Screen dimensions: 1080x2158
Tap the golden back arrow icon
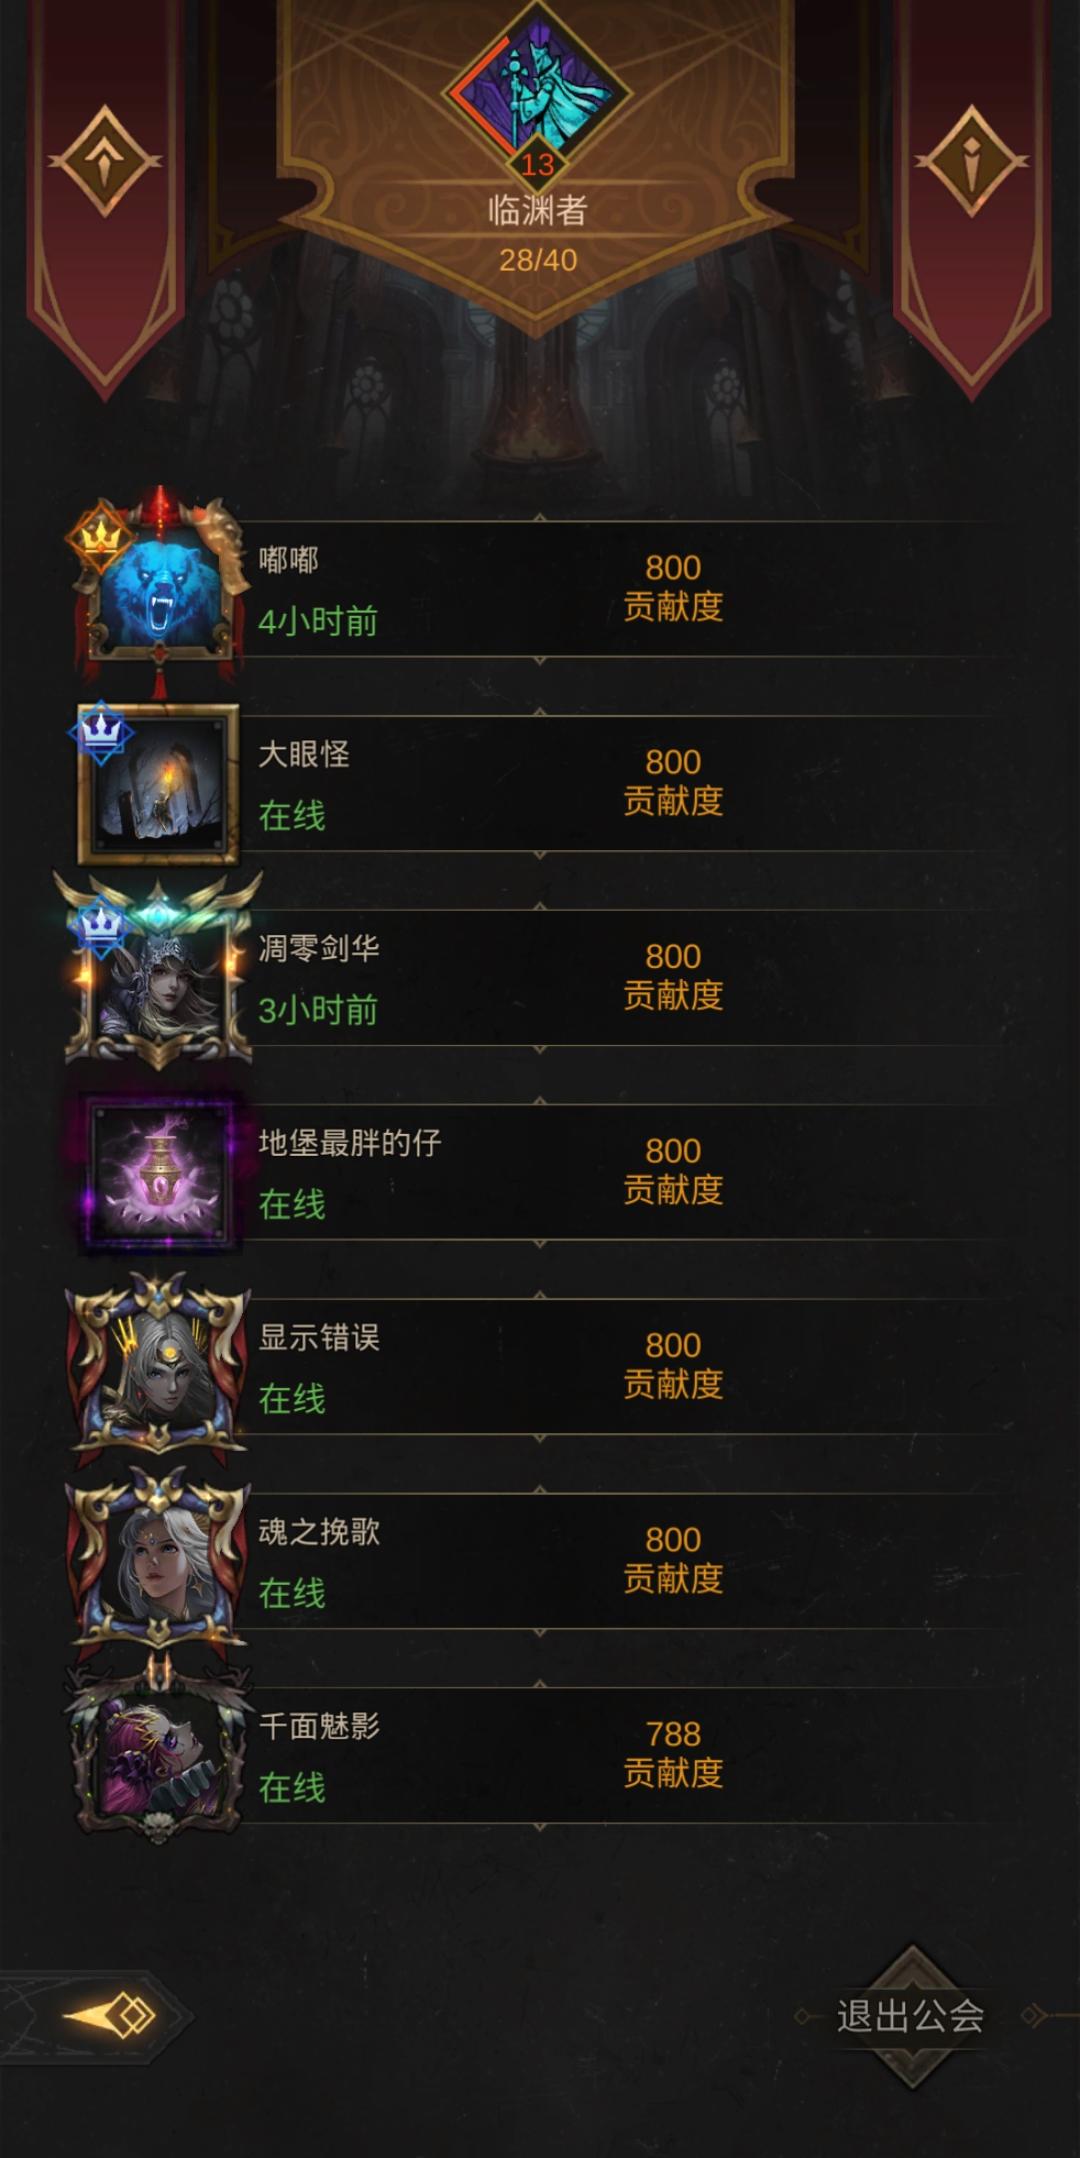110,2016
